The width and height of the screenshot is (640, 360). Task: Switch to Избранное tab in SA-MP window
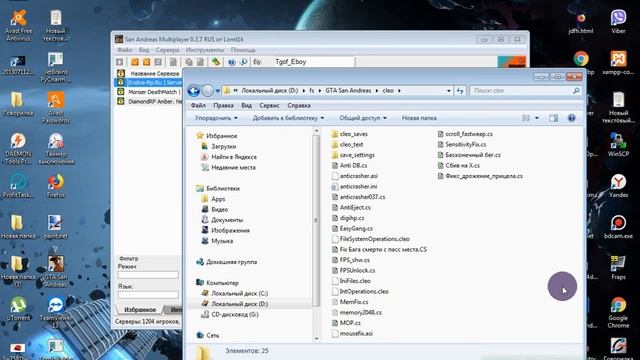coord(140,310)
